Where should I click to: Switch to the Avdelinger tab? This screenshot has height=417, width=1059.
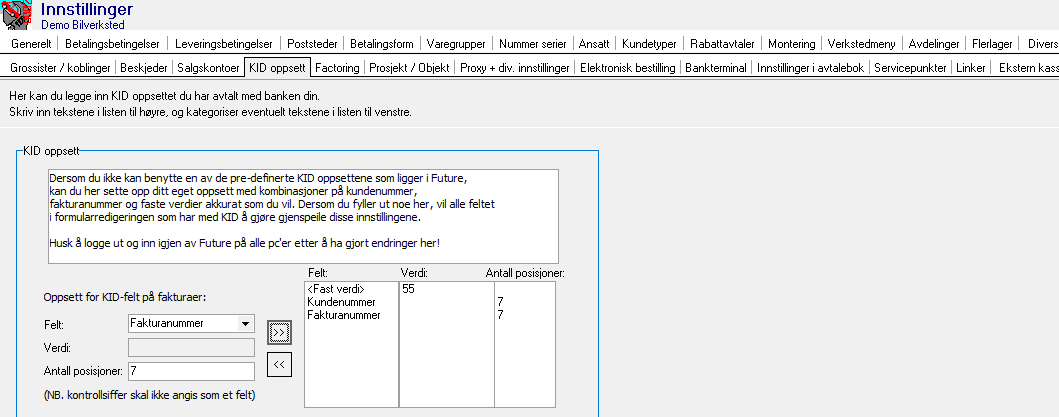coord(934,44)
